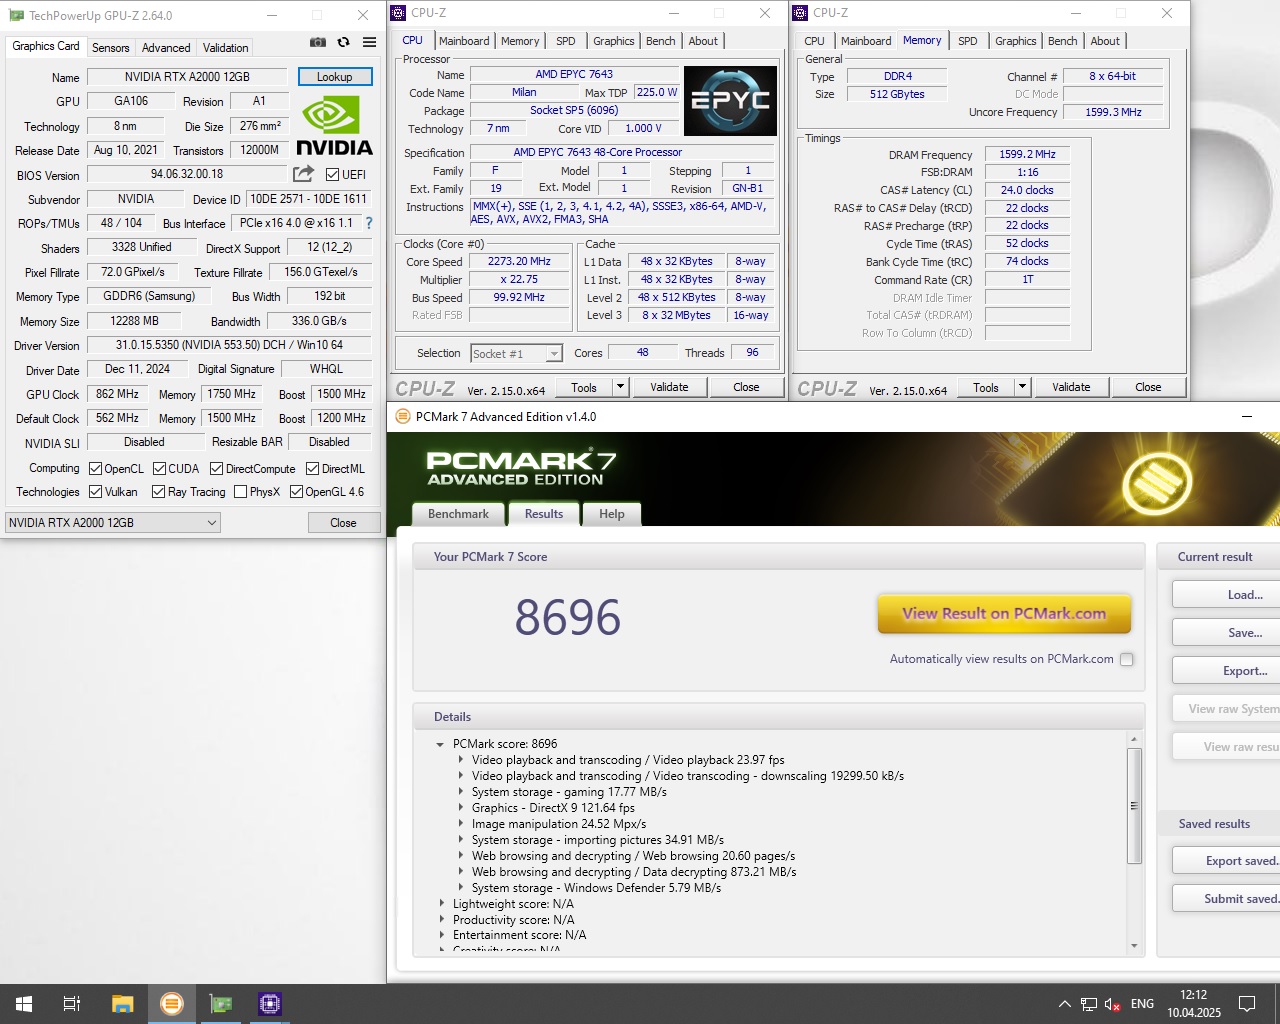Click the ENG language indicator

click(x=1142, y=1004)
